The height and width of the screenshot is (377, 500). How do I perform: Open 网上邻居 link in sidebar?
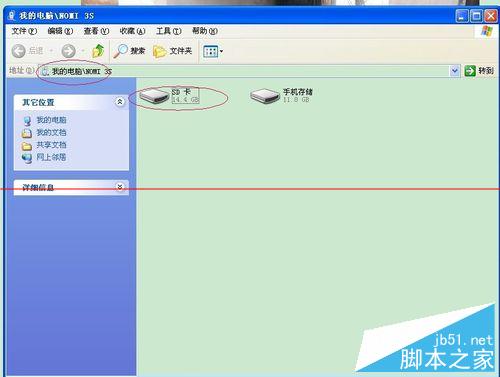(x=51, y=157)
